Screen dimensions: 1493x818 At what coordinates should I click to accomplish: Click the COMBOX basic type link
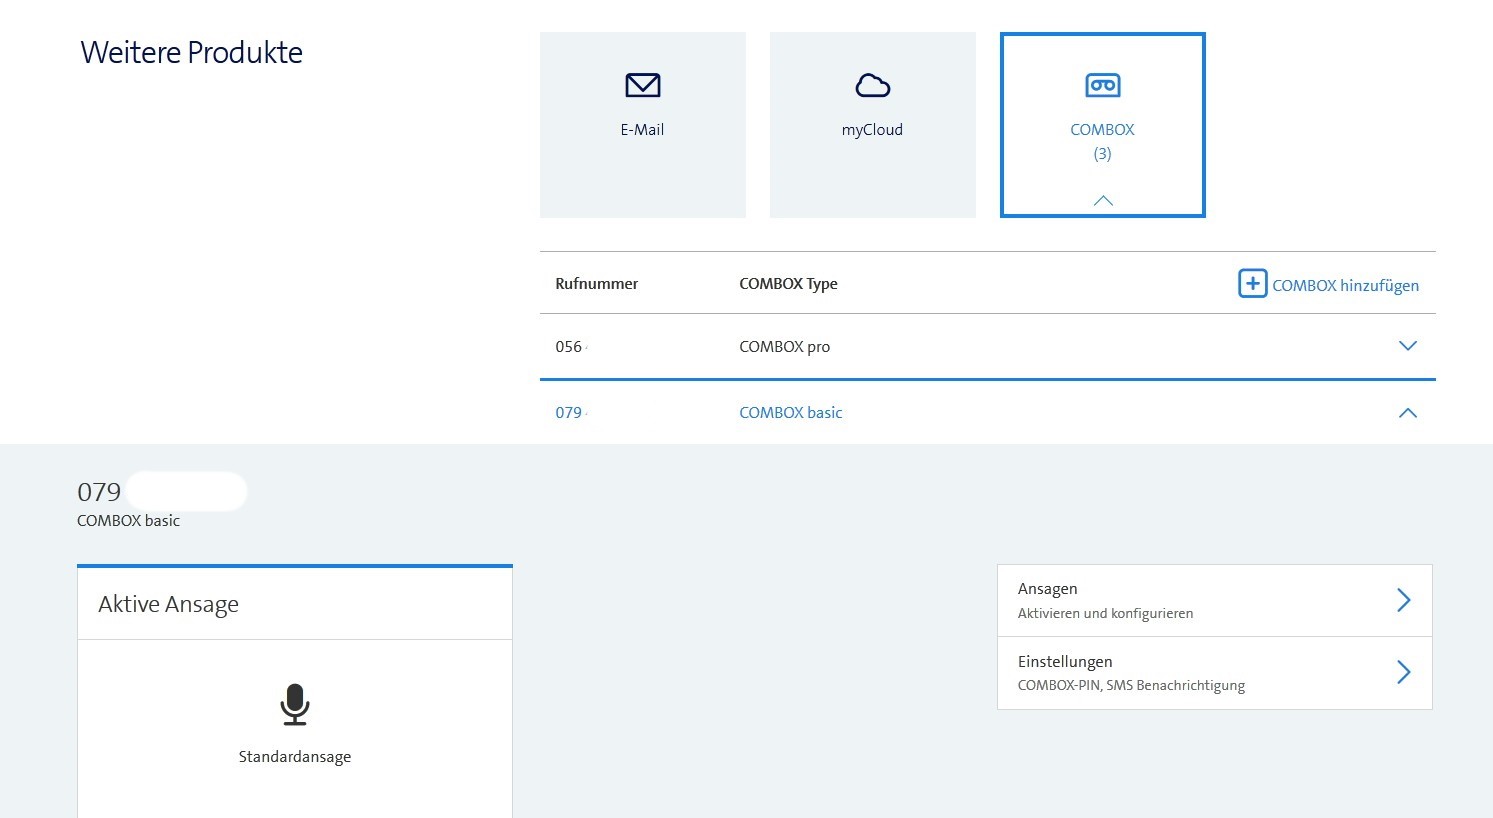[790, 413]
